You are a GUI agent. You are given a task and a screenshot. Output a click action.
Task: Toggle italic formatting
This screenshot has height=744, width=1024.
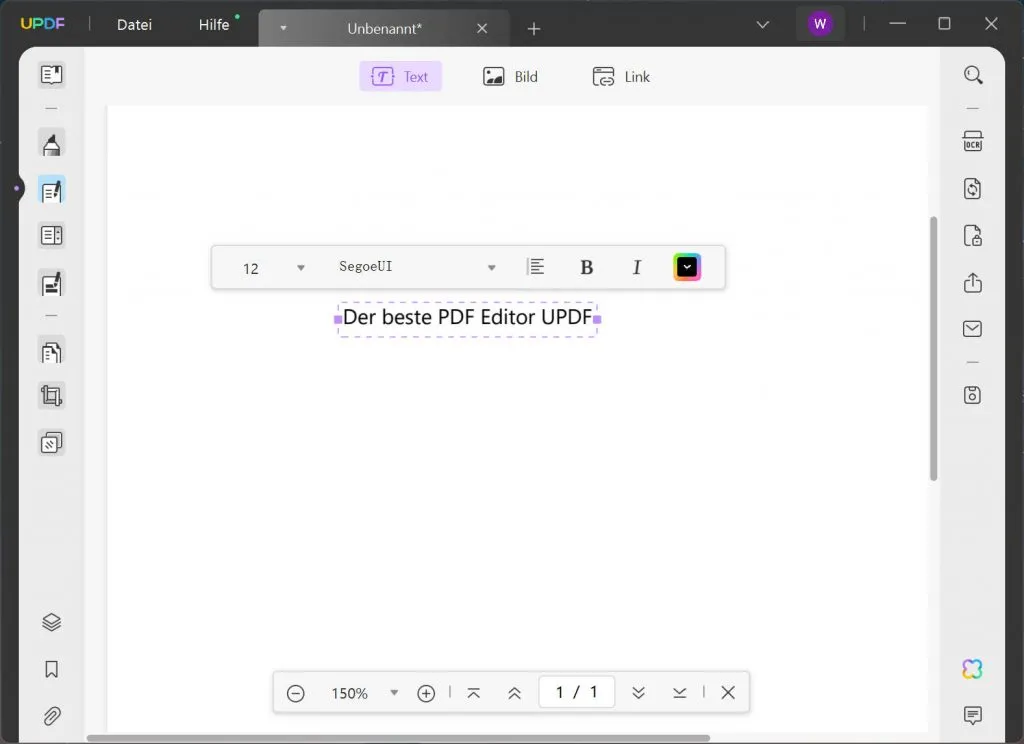(x=637, y=267)
